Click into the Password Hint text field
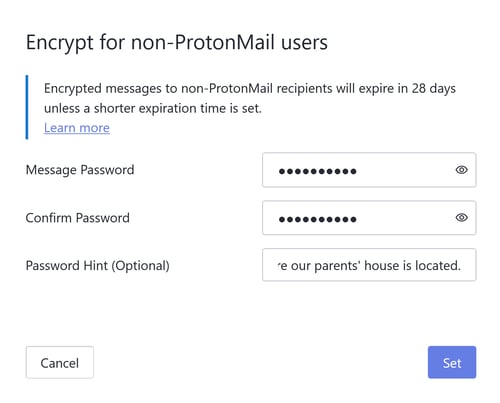This screenshot has width=500, height=403. coord(369,265)
